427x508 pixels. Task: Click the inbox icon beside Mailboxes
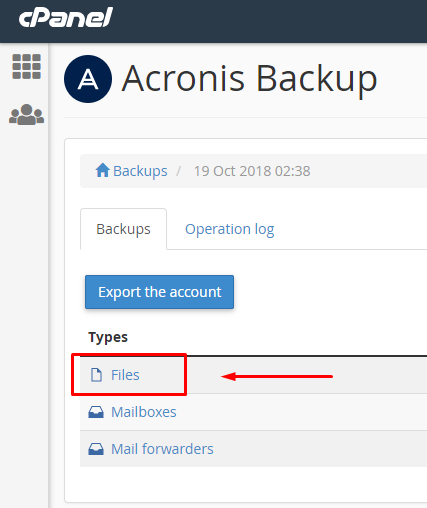[96, 412]
